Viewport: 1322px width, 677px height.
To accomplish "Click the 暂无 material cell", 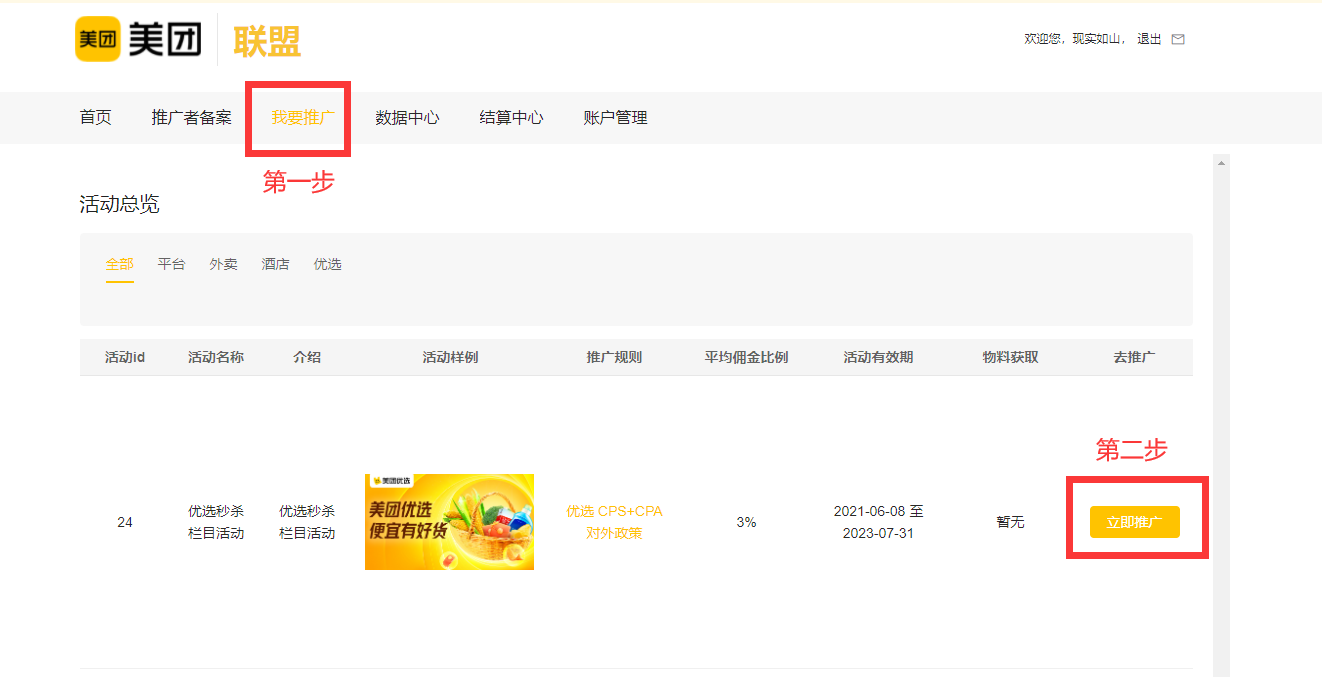I will point(1010,522).
